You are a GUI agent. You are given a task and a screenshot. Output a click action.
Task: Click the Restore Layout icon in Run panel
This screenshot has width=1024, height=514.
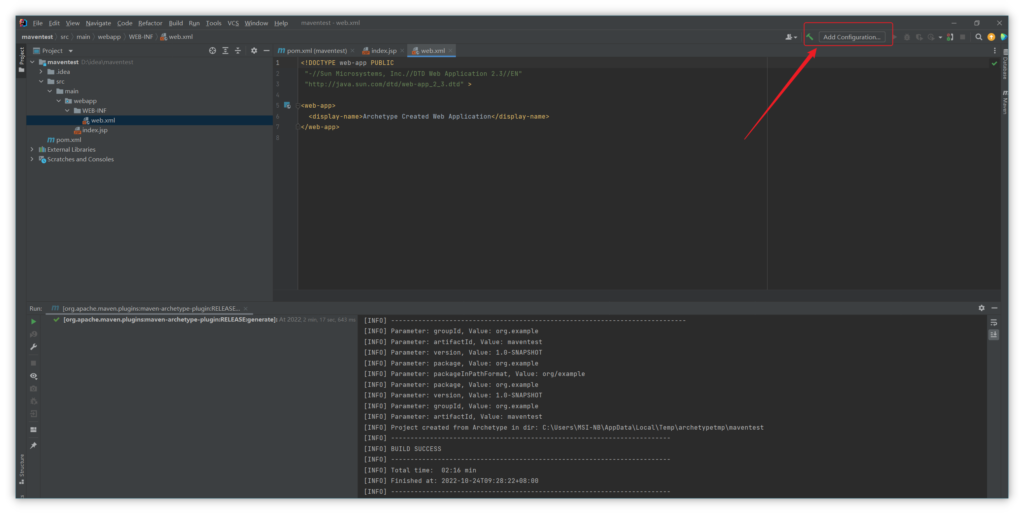pos(33,430)
